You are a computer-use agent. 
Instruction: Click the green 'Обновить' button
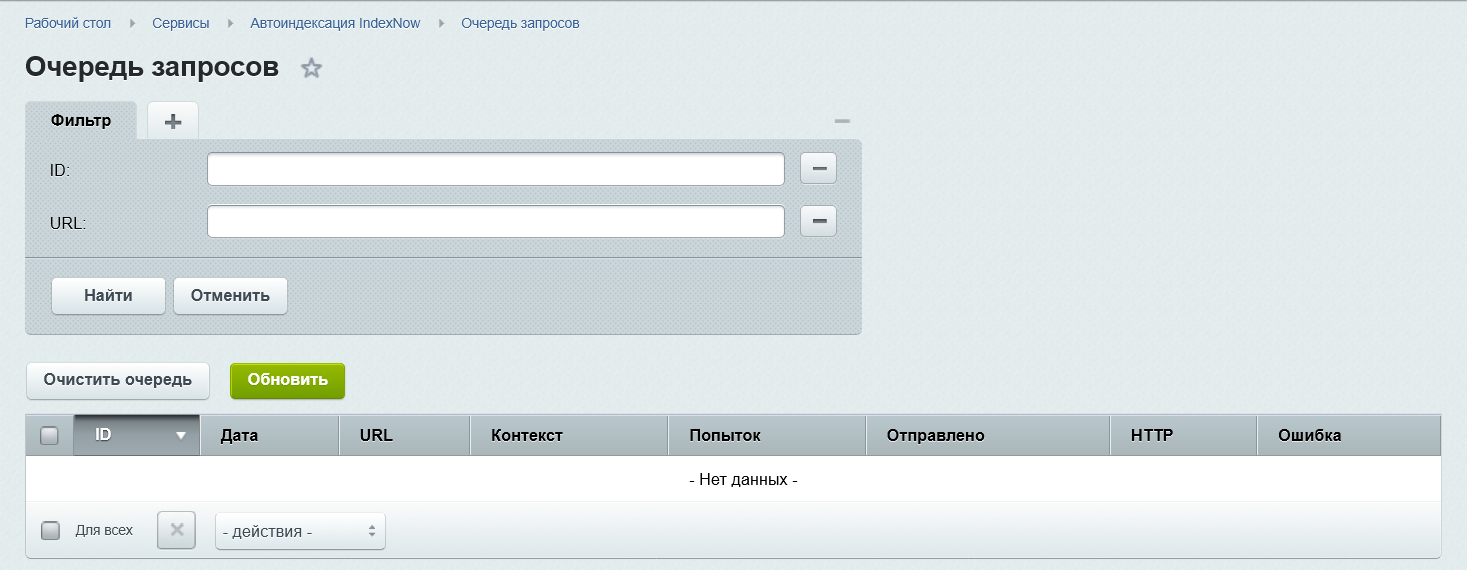(287, 380)
